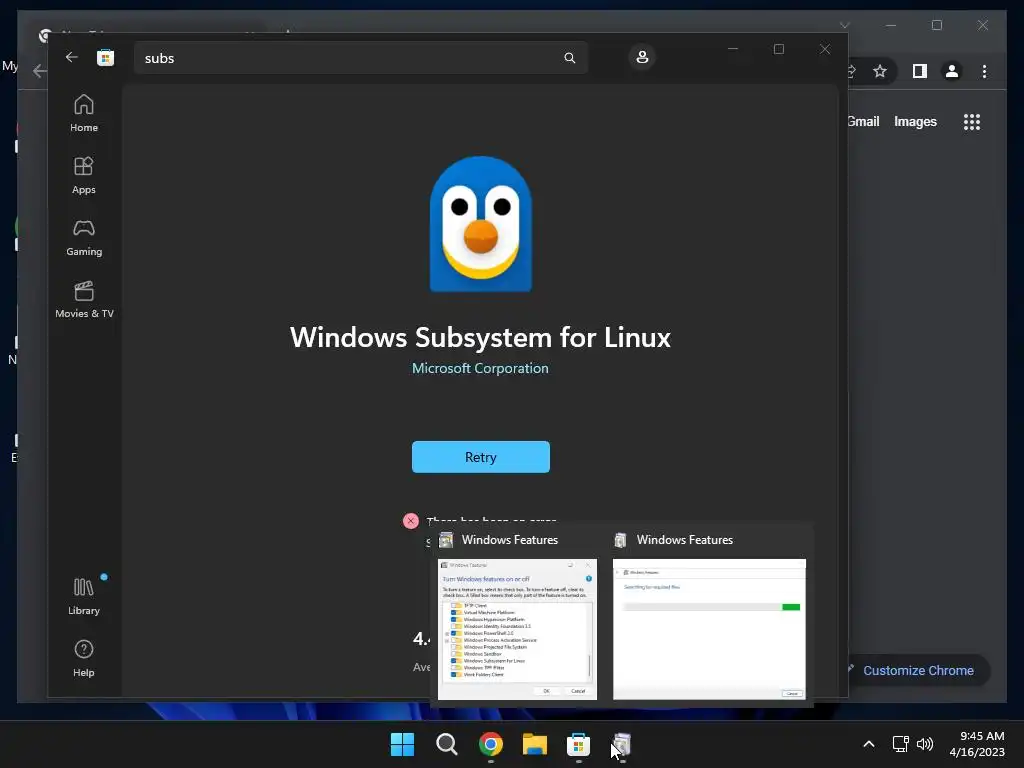Click Customize Chrome button

click(918, 671)
